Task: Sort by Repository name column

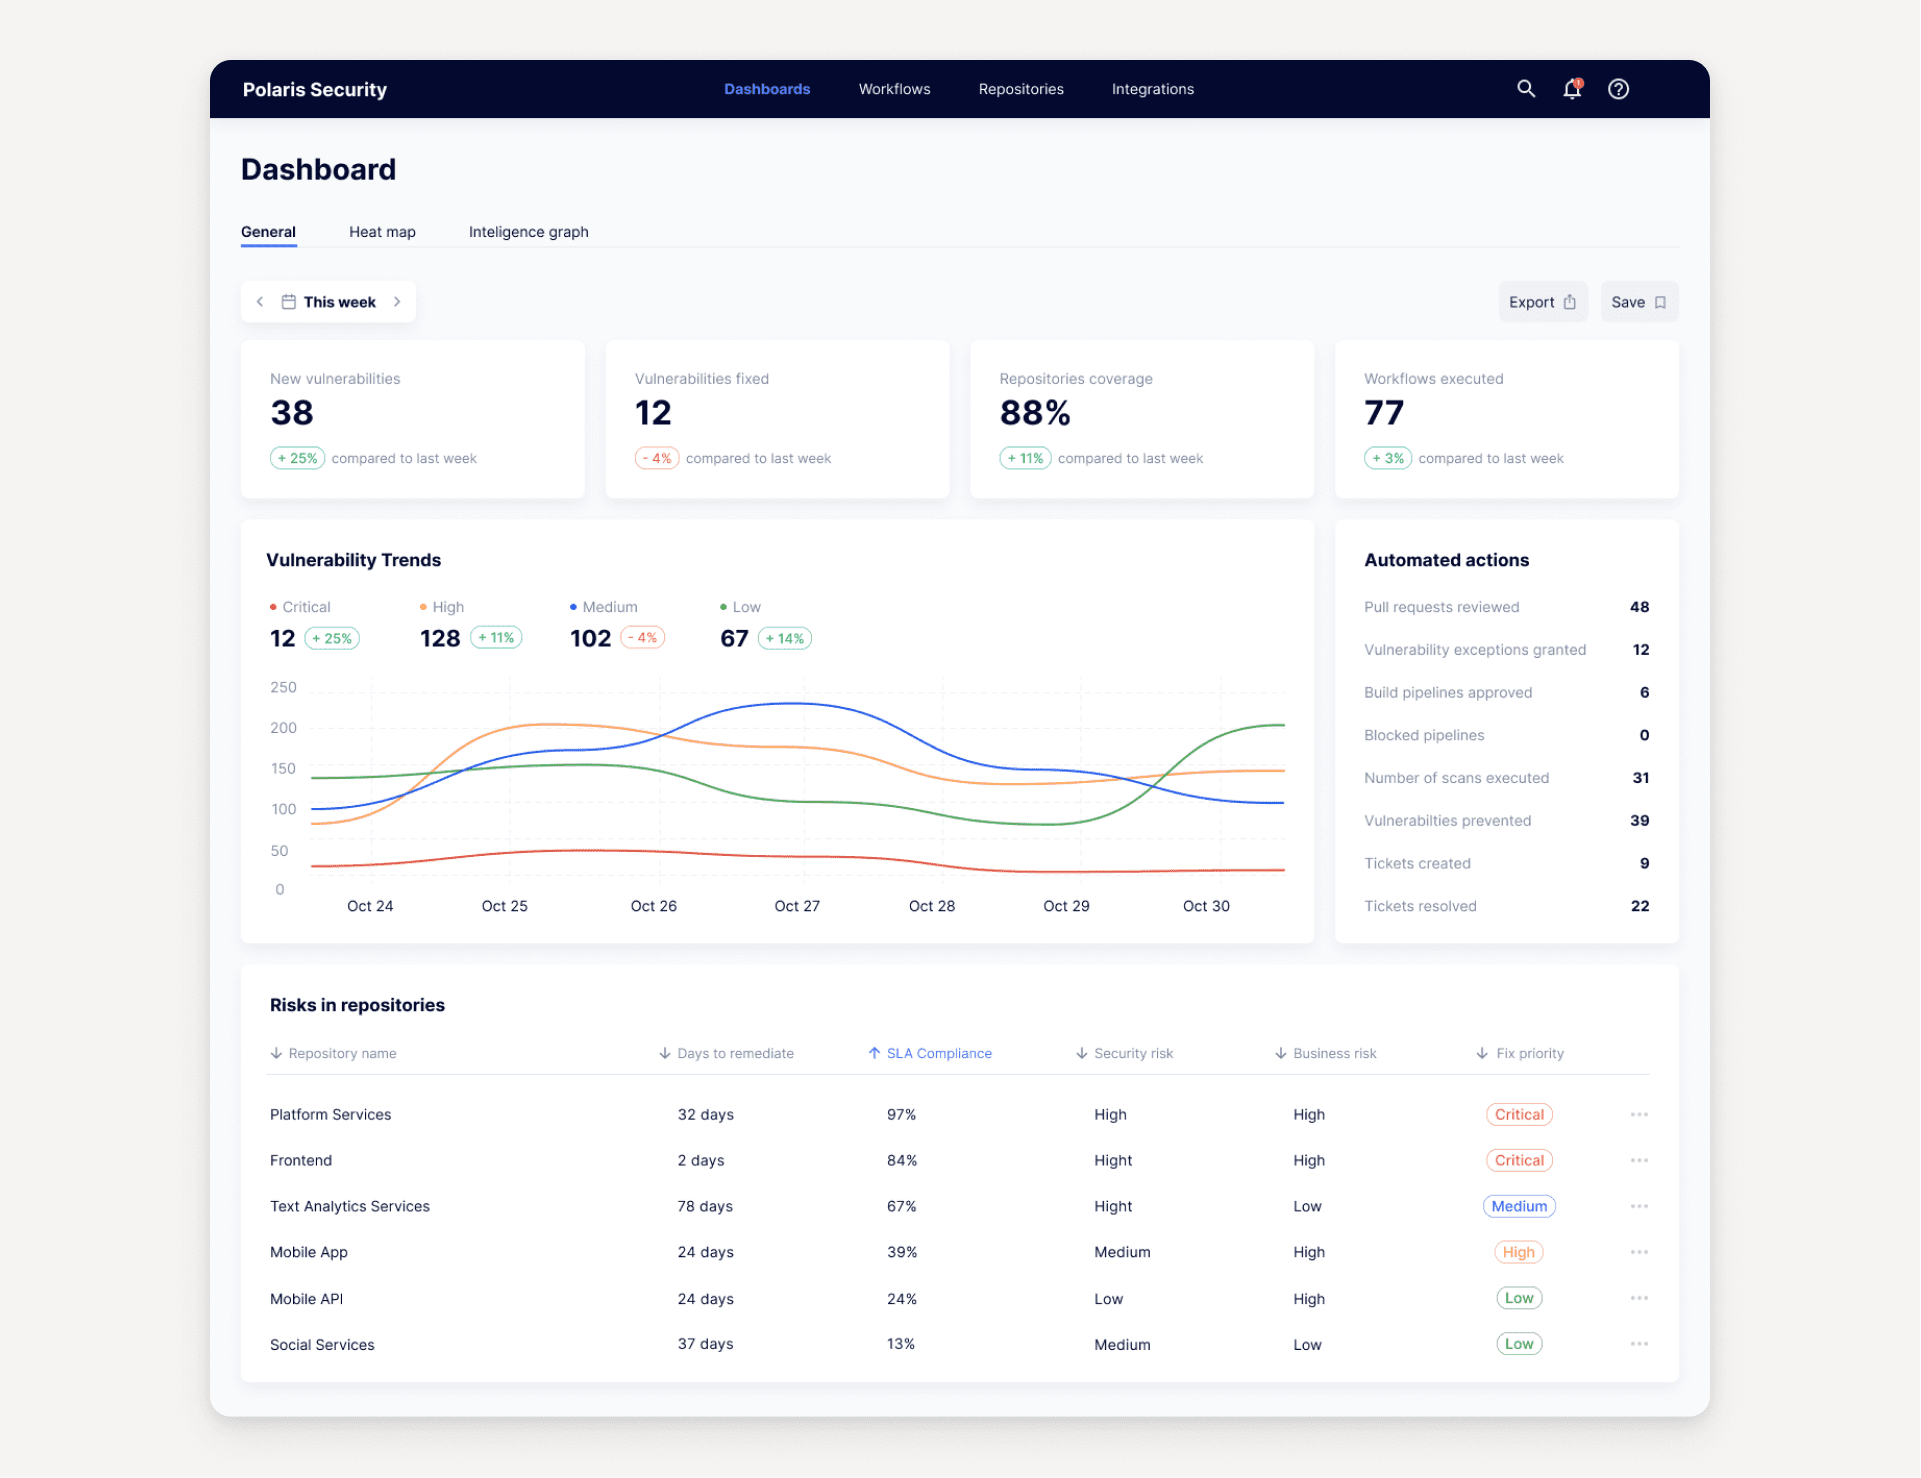Action: coord(333,1053)
